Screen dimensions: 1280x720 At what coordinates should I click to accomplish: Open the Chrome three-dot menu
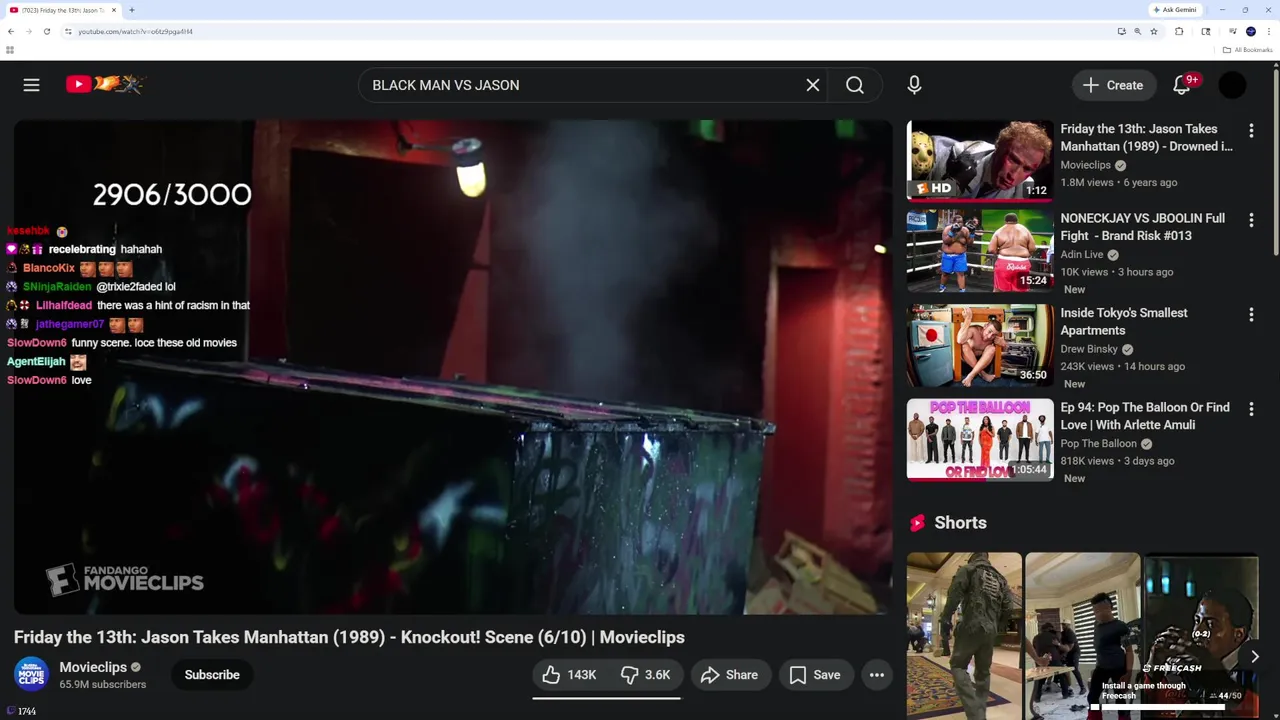(x=1268, y=31)
